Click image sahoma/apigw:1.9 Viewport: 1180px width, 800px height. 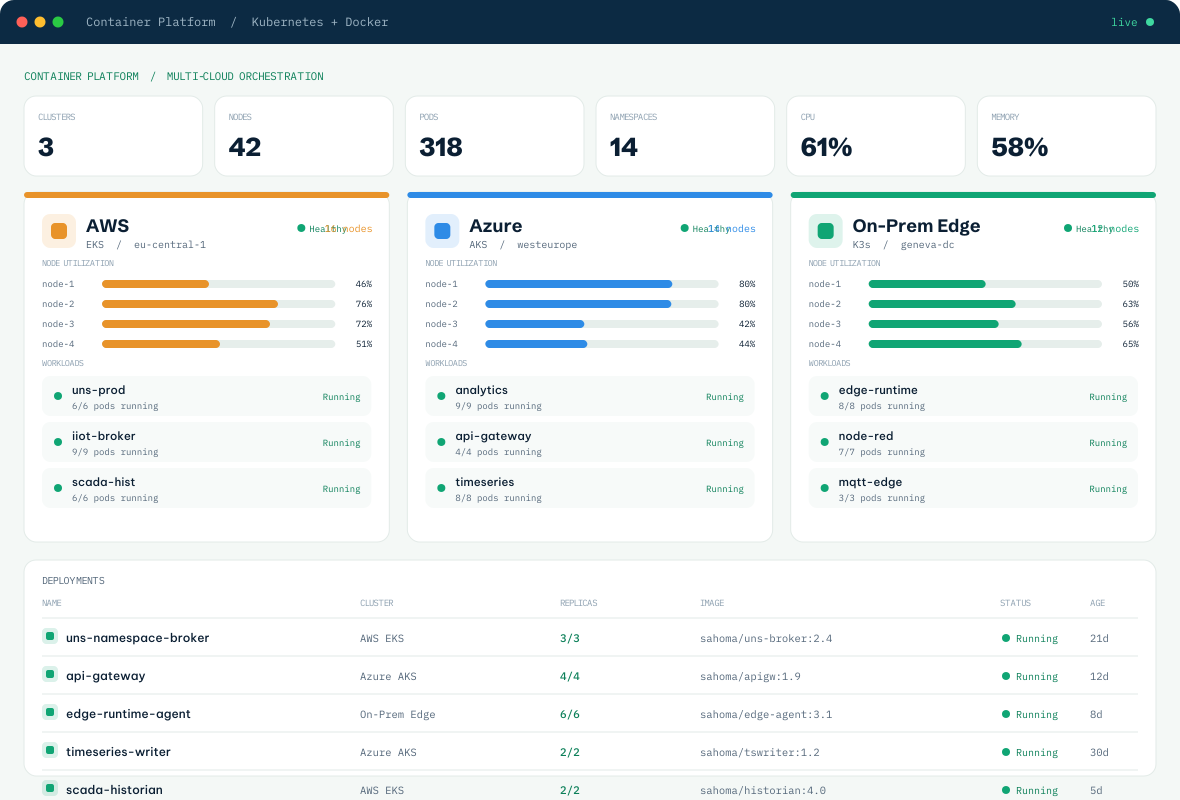point(750,677)
